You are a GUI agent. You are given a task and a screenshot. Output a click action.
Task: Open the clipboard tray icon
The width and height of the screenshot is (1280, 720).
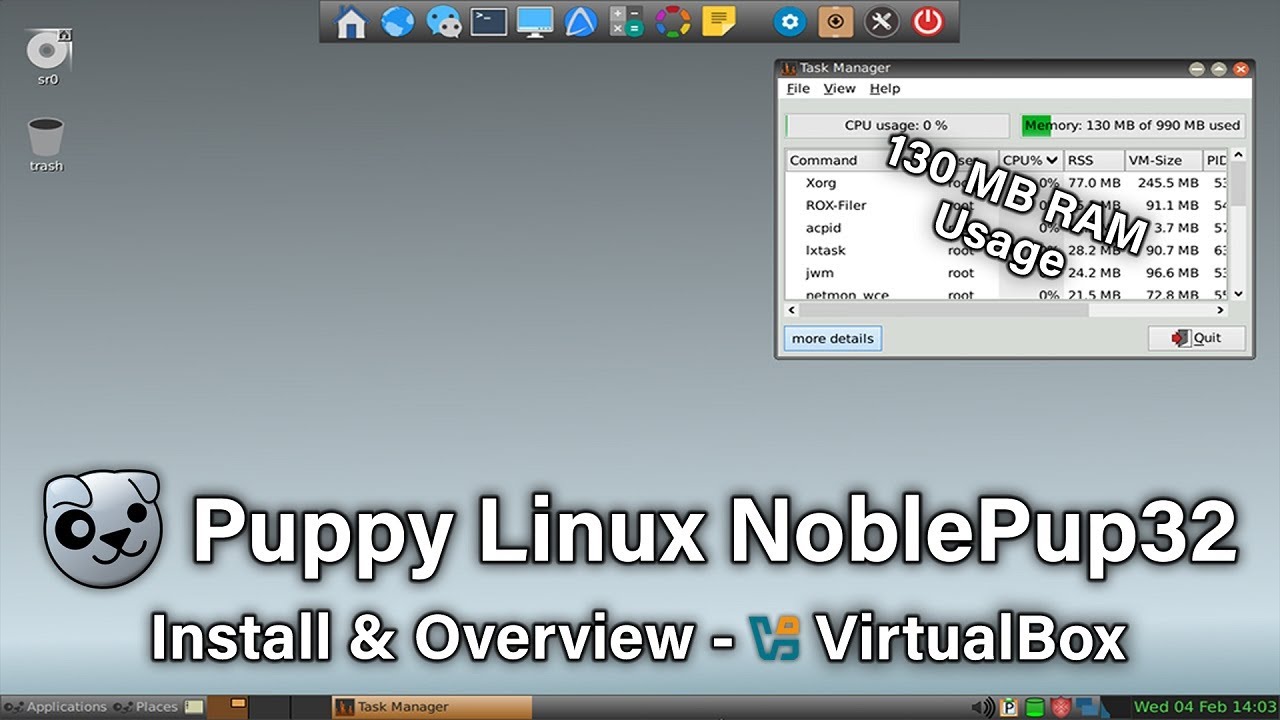tap(1010, 707)
